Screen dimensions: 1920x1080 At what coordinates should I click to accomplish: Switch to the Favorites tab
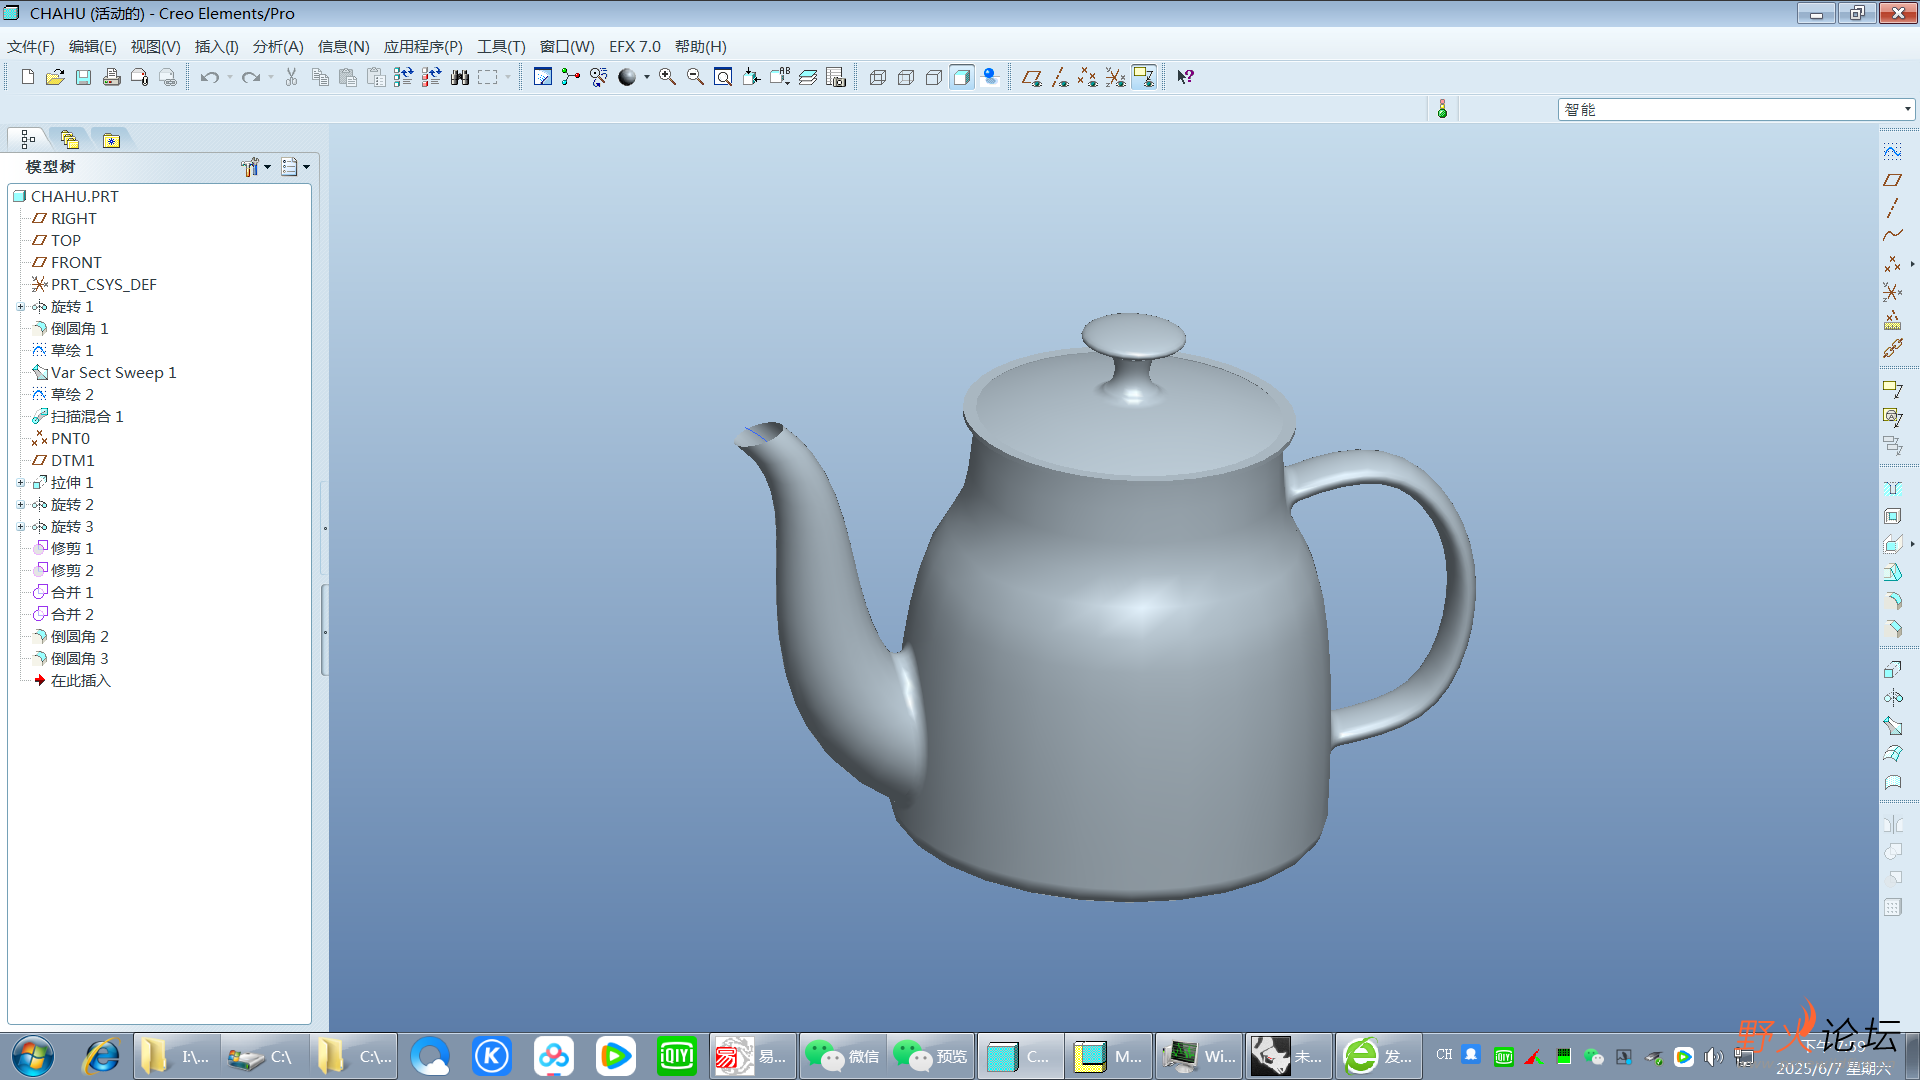click(x=111, y=140)
